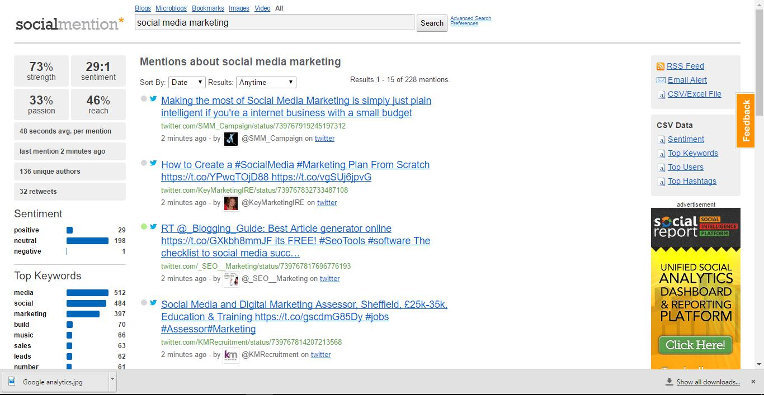Click the neutral sentiment bar

coord(87,241)
